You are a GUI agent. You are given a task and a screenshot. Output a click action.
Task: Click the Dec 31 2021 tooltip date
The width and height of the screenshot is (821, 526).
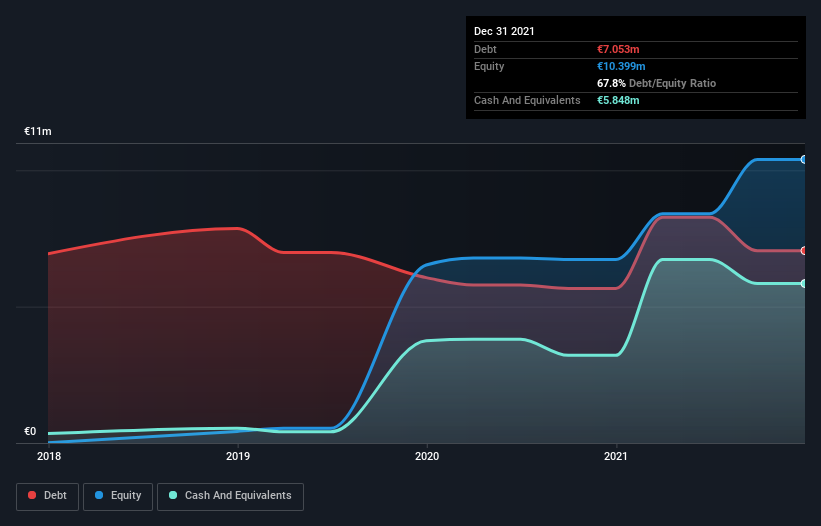(504, 31)
